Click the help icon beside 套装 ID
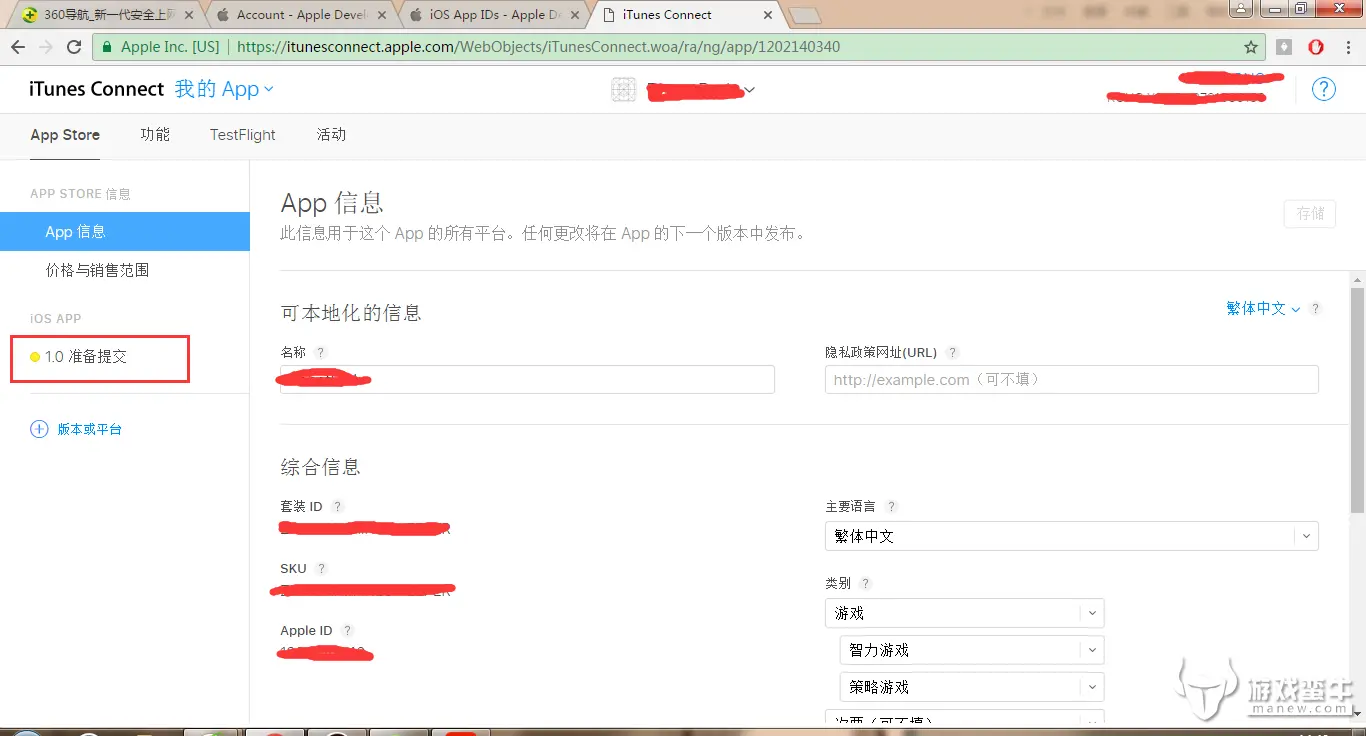 click(x=337, y=506)
